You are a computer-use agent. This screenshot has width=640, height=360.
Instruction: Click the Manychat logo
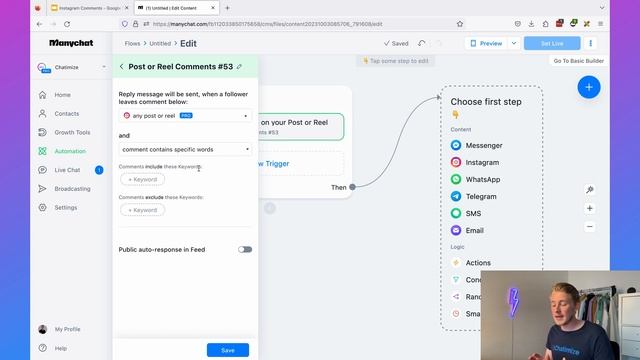pos(71,43)
